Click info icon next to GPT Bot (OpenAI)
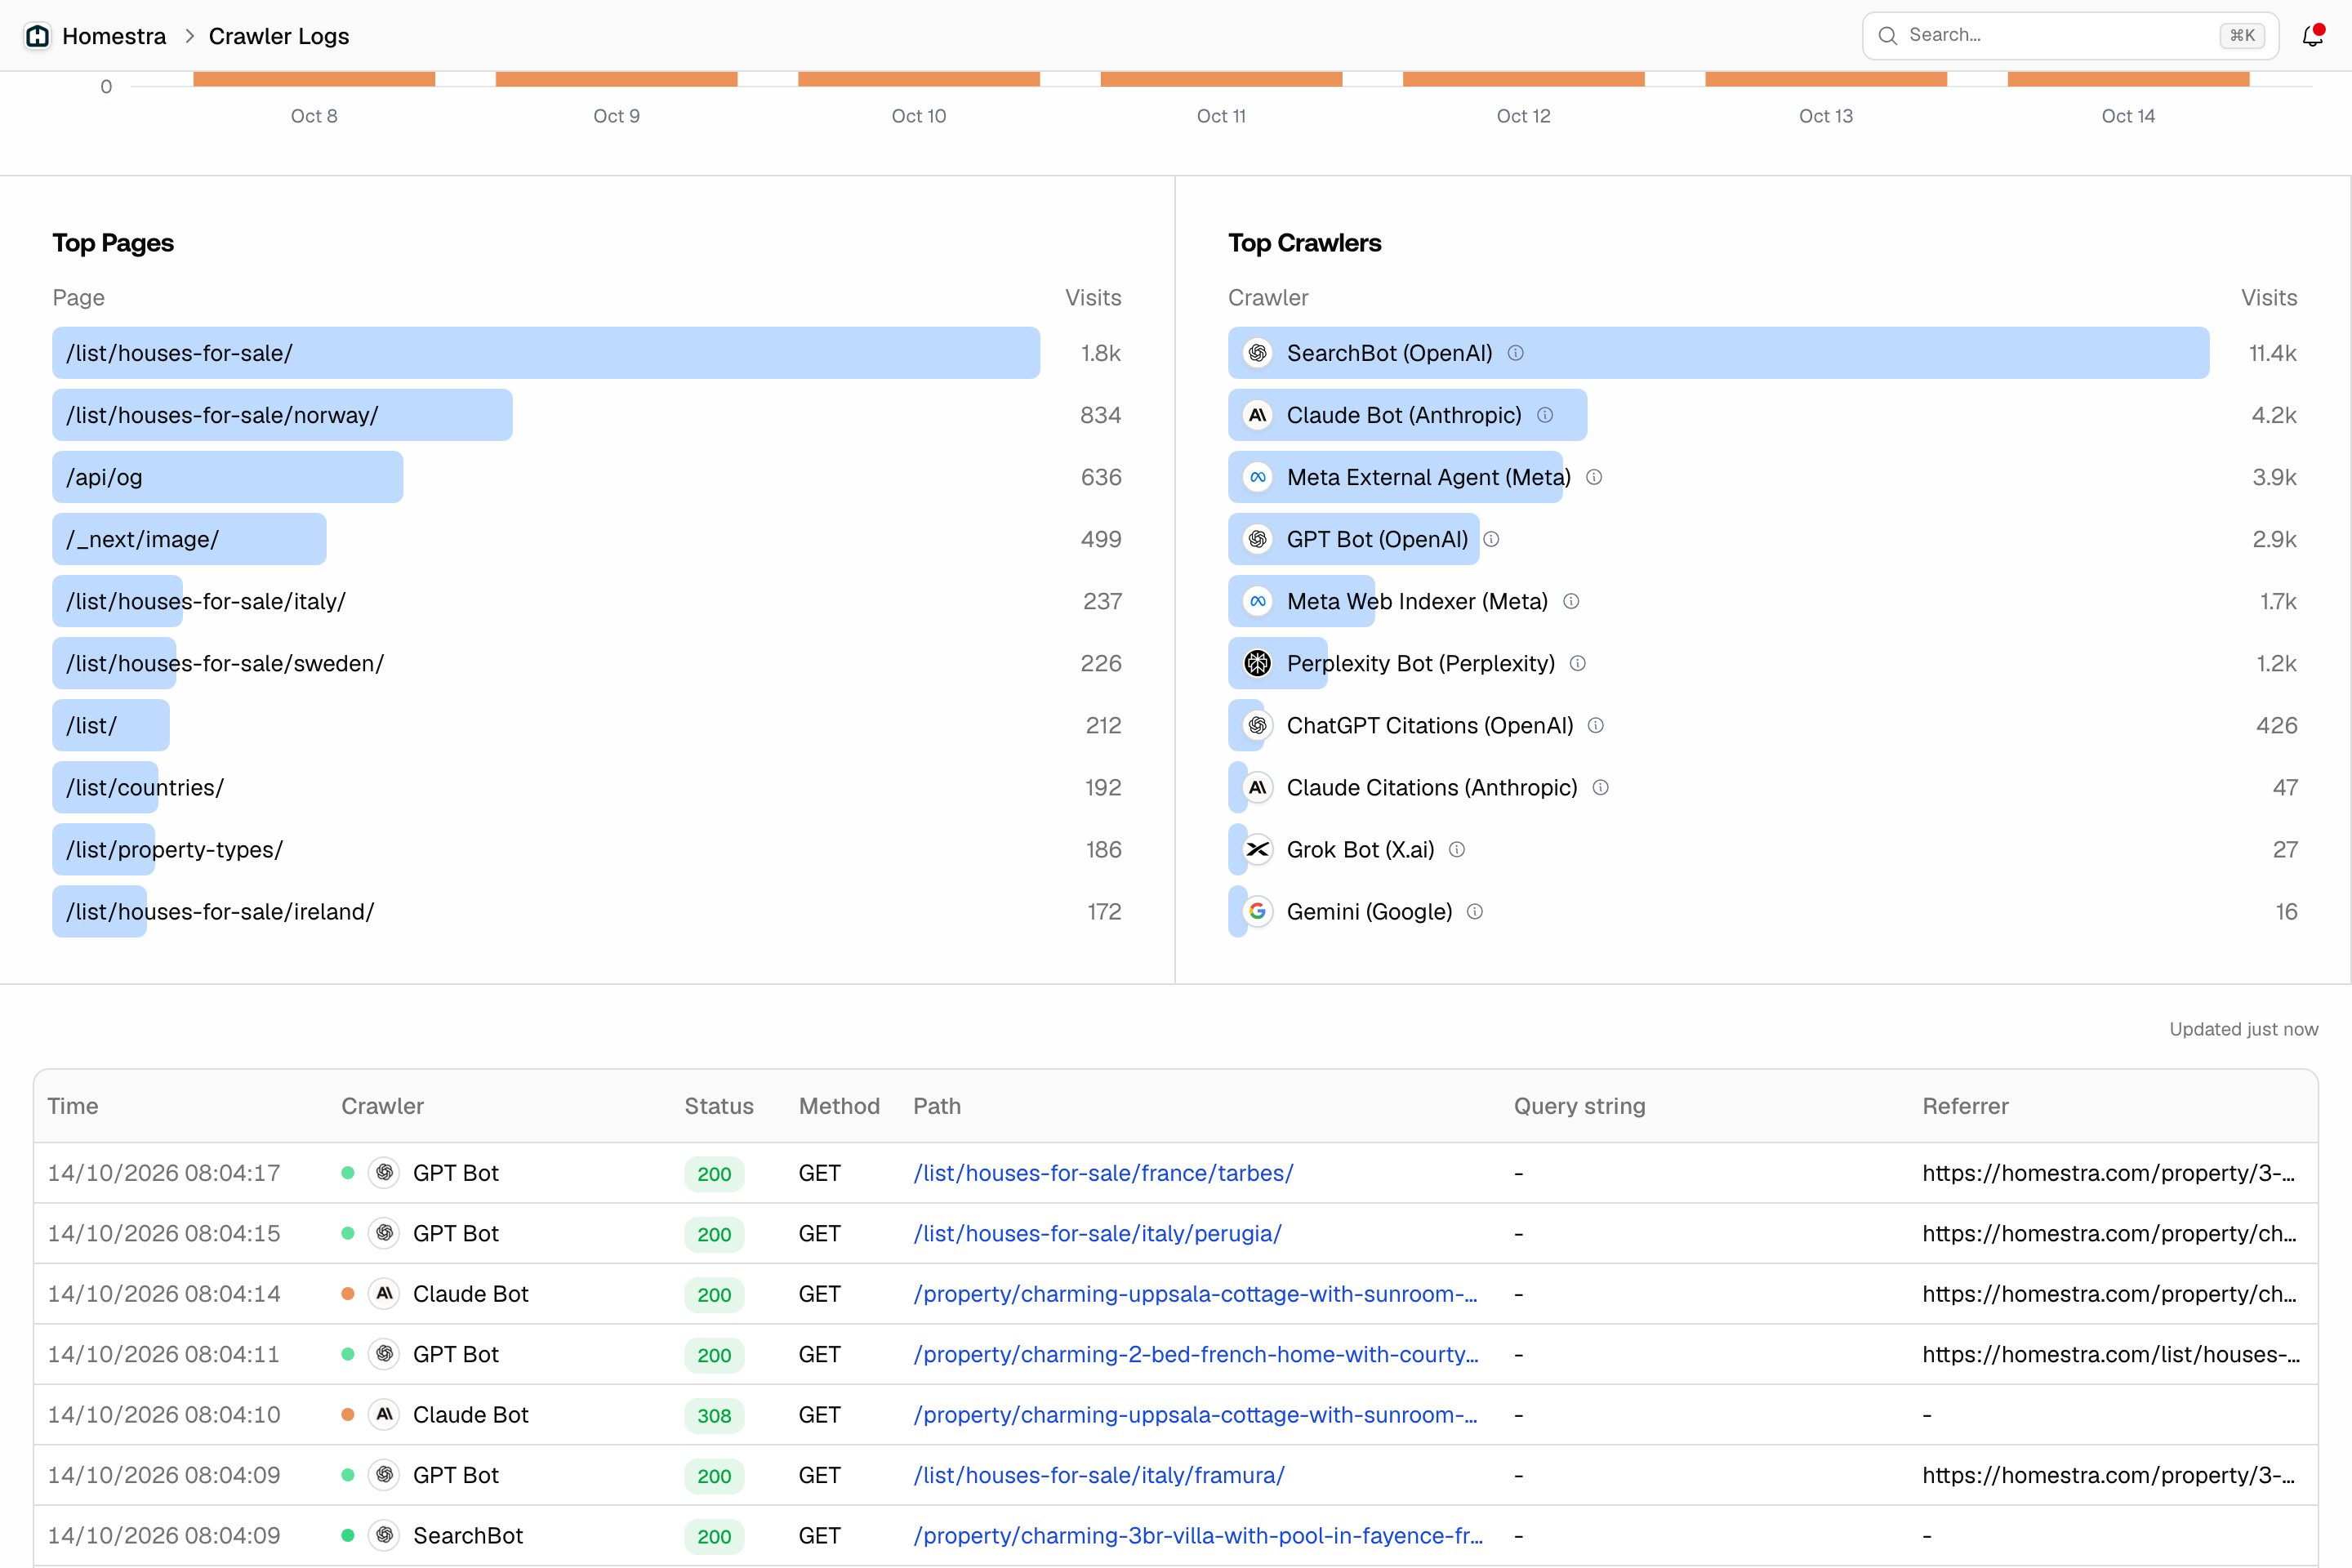The height and width of the screenshot is (1568, 2352). pyautogui.click(x=1491, y=539)
